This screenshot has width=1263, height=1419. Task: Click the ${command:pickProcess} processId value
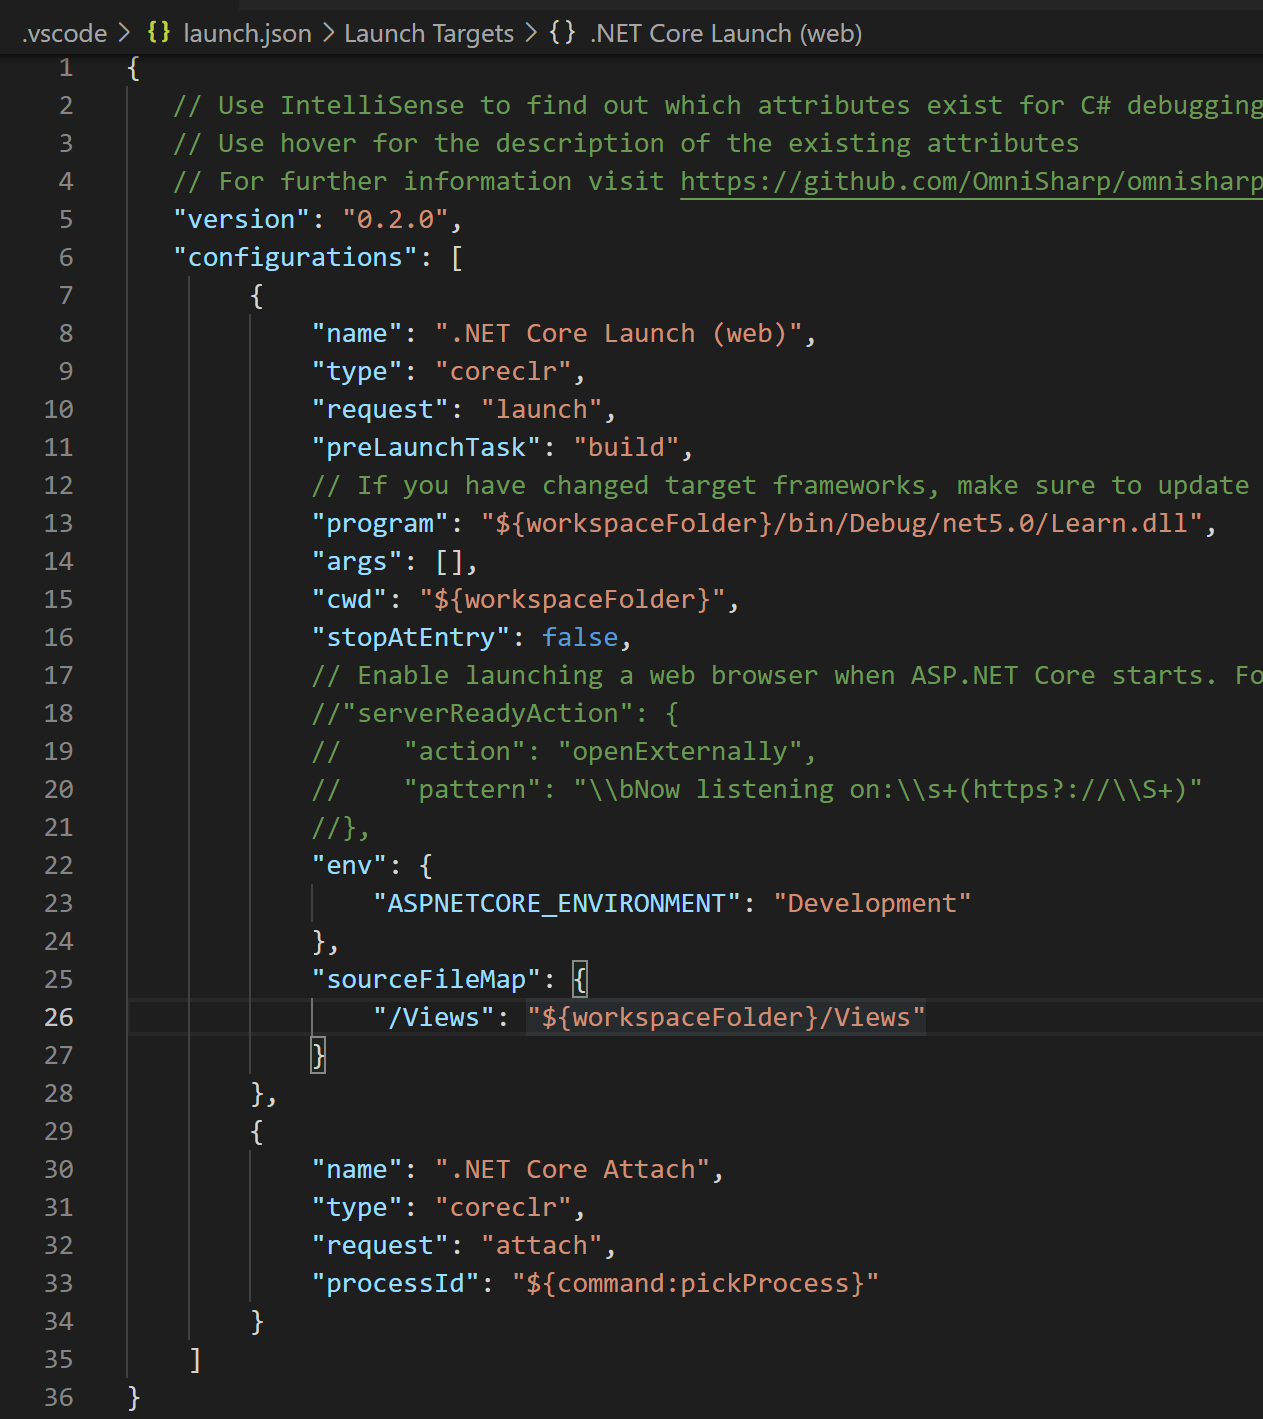[x=695, y=1283]
